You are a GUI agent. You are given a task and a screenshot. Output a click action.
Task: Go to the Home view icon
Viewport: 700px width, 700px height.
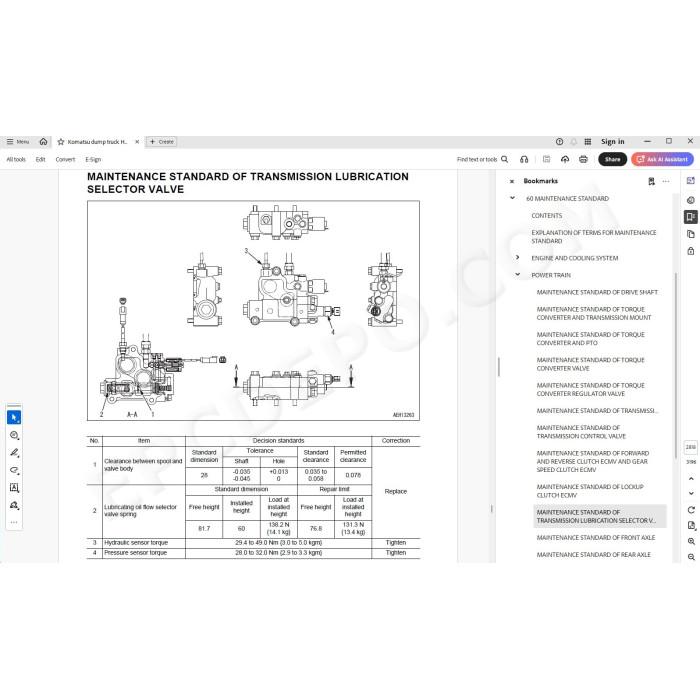tap(43, 142)
